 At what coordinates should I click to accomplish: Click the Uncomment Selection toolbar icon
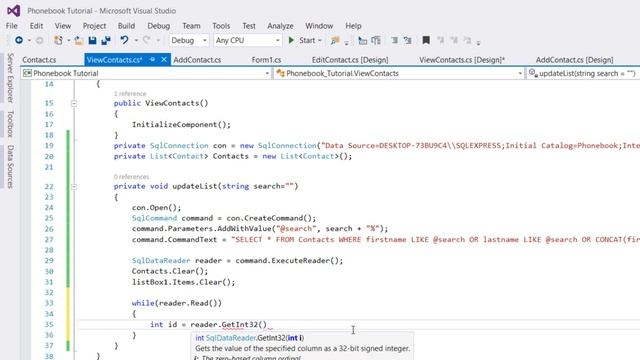tap(376, 40)
